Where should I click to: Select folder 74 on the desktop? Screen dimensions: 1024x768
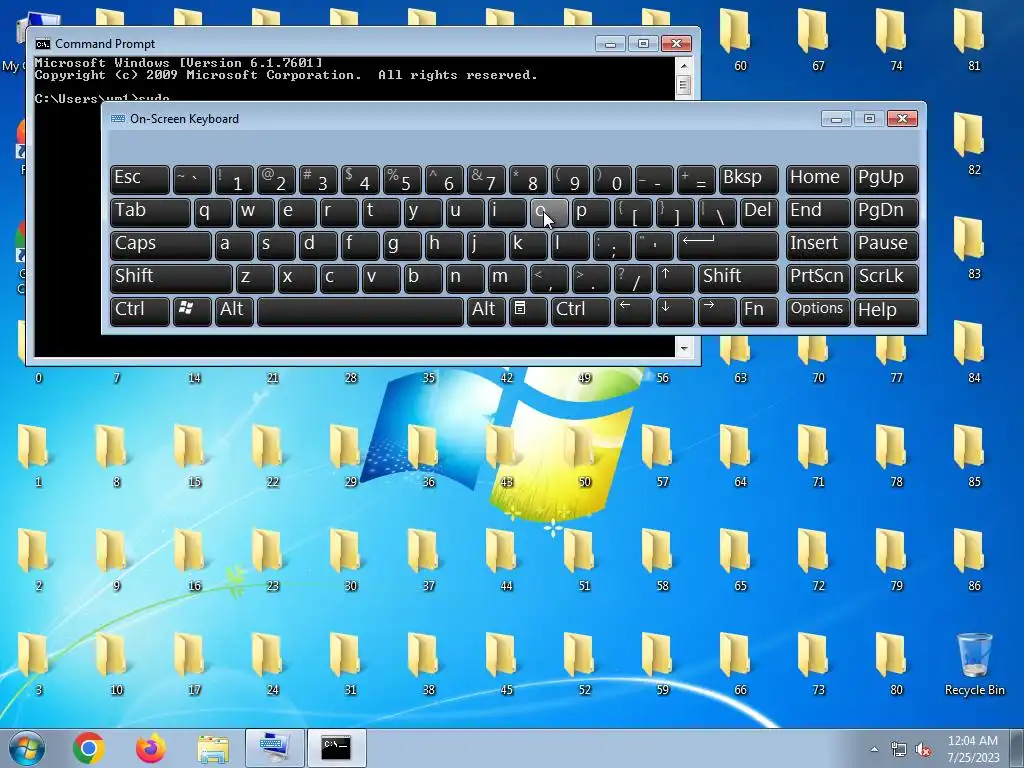point(891,38)
